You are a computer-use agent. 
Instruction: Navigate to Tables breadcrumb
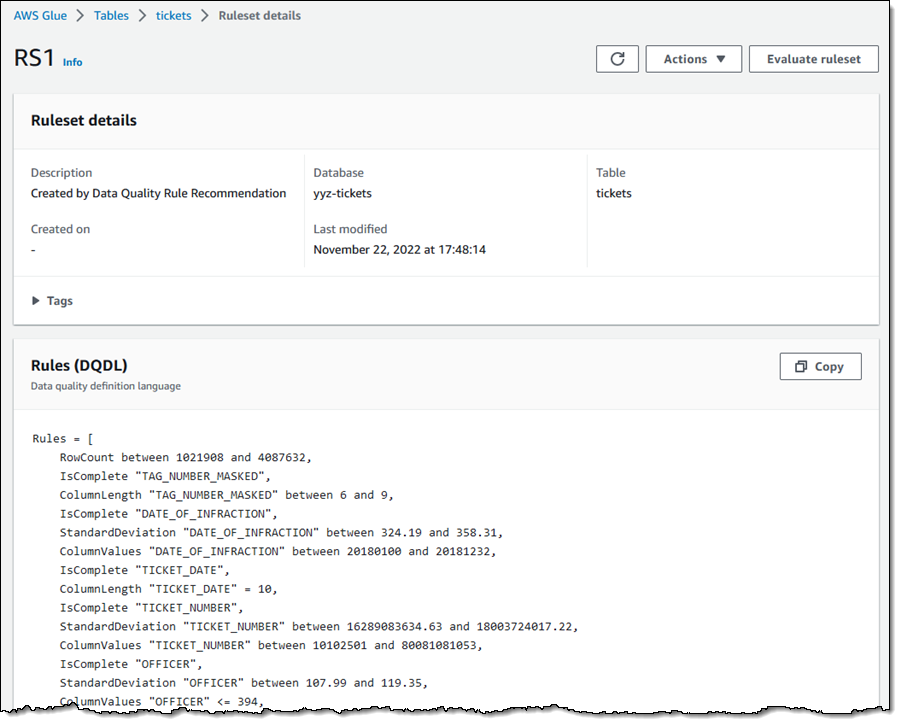(x=111, y=16)
